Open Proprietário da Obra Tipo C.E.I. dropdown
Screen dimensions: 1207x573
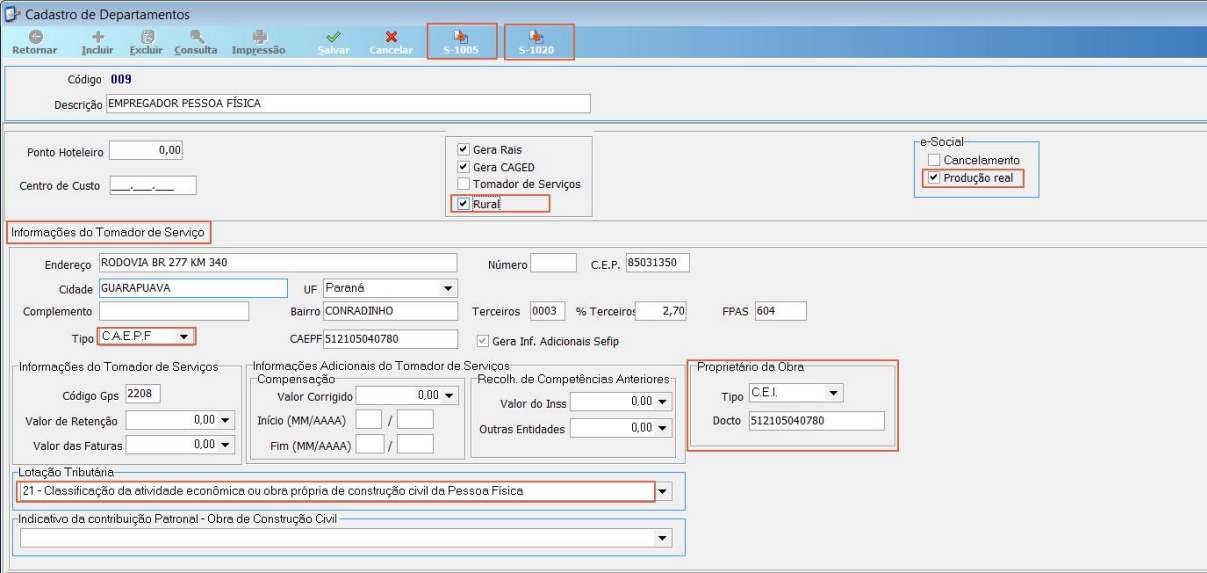pos(834,393)
